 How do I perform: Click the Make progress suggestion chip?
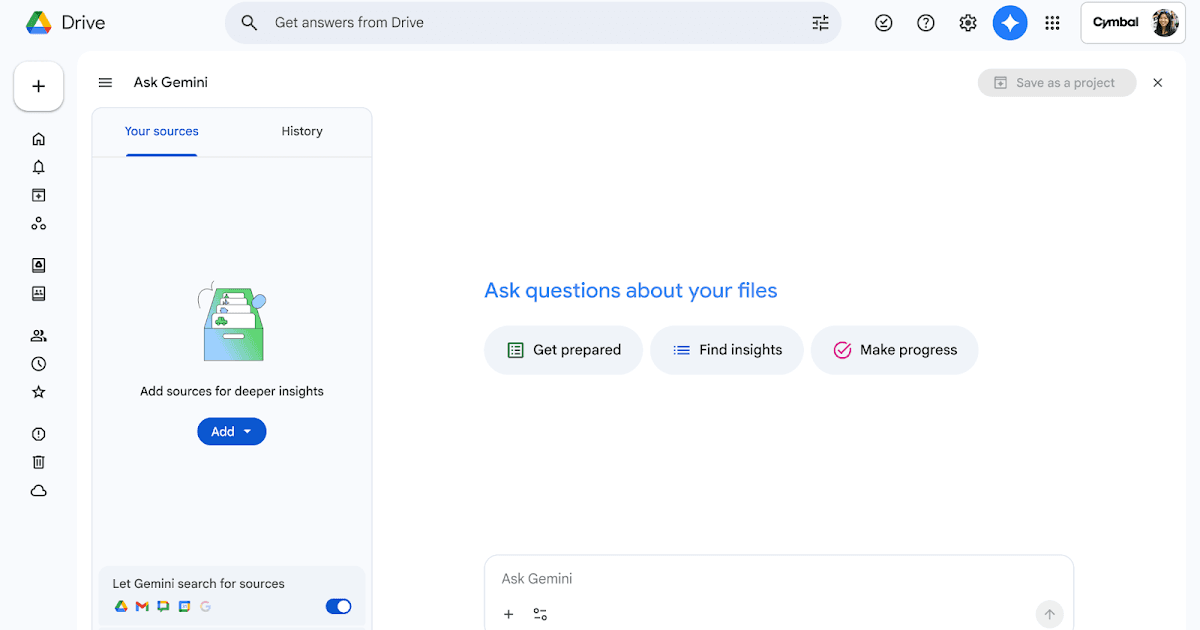(x=894, y=350)
